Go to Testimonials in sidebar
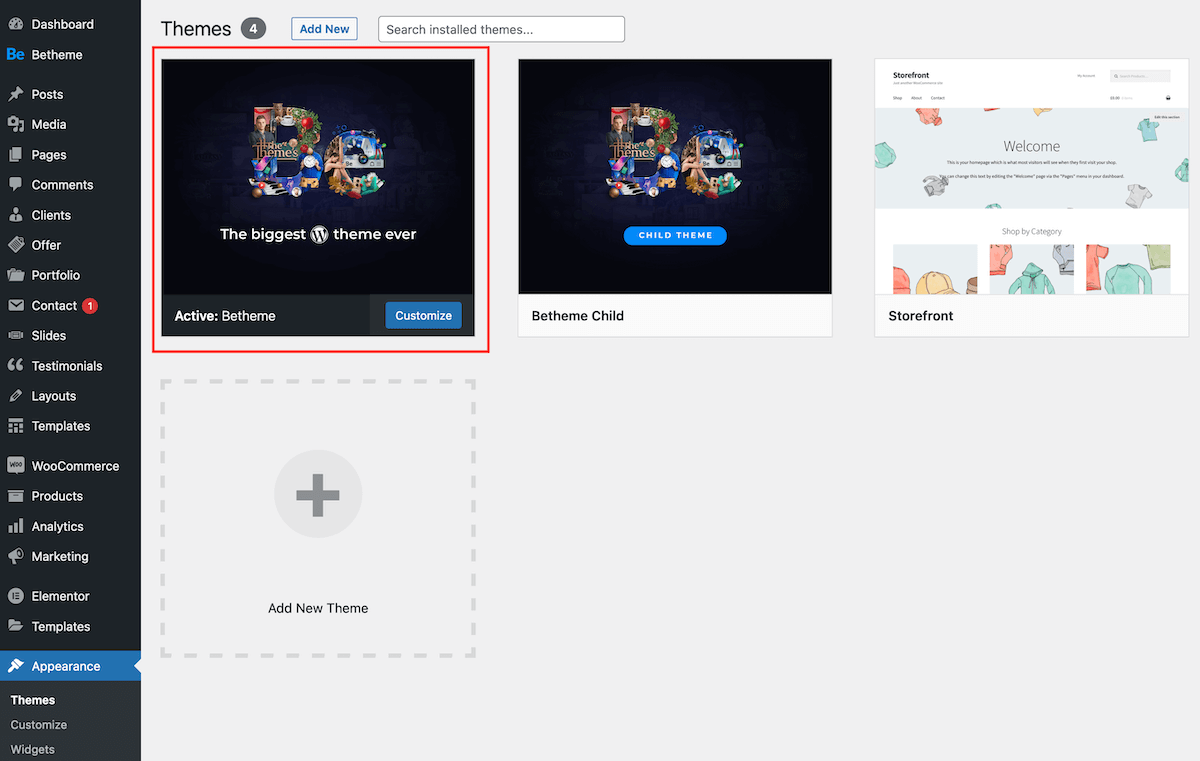This screenshot has height=761, width=1200. (x=66, y=366)
